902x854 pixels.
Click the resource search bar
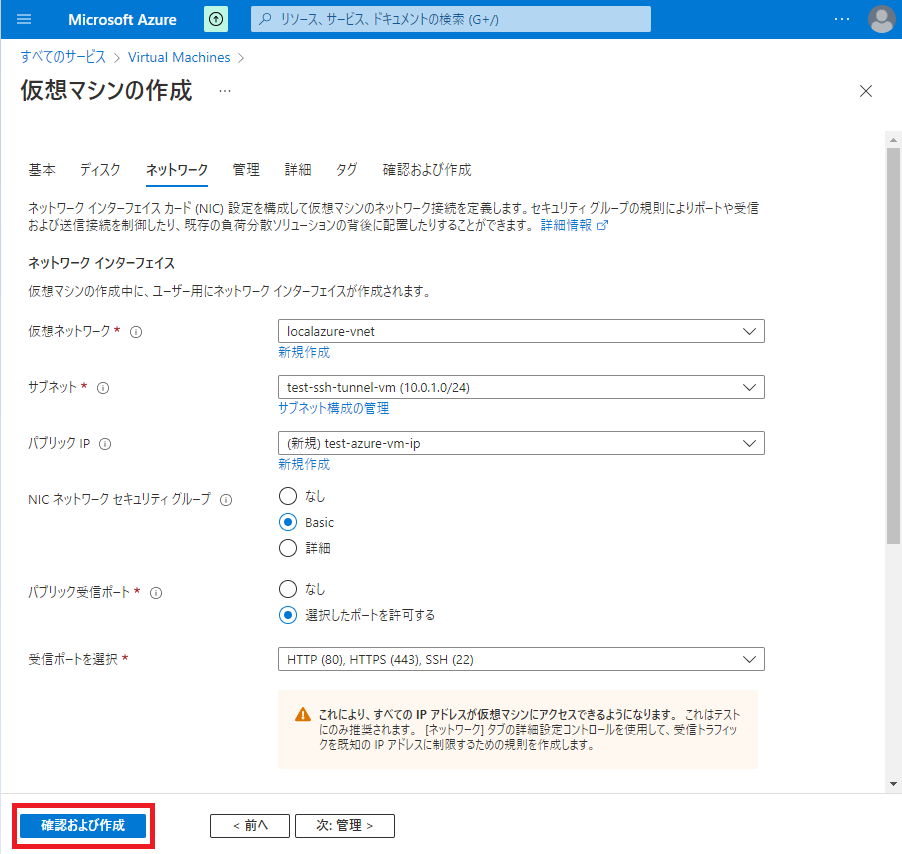pyautogui.click(x=450, y=19)
